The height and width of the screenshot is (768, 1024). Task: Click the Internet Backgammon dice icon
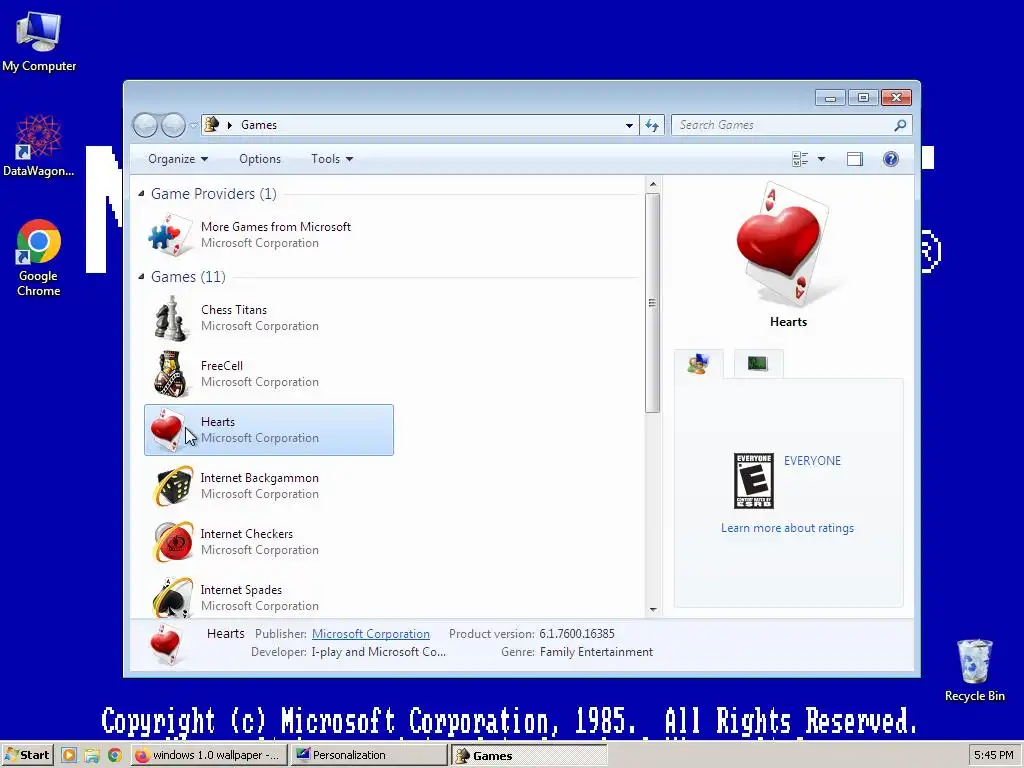coord(173,486)
